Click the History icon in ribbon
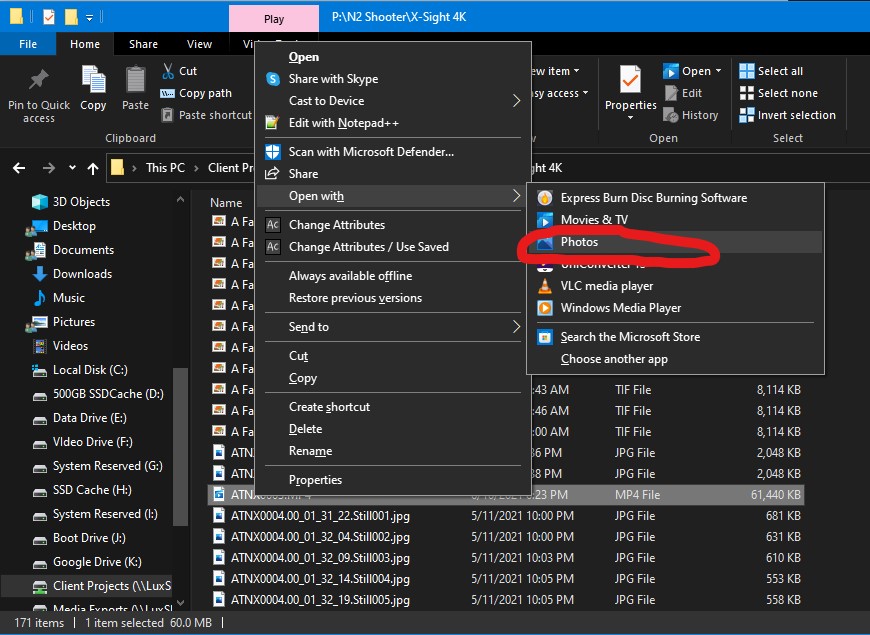870x635 pixels. [x=671, y=115]
